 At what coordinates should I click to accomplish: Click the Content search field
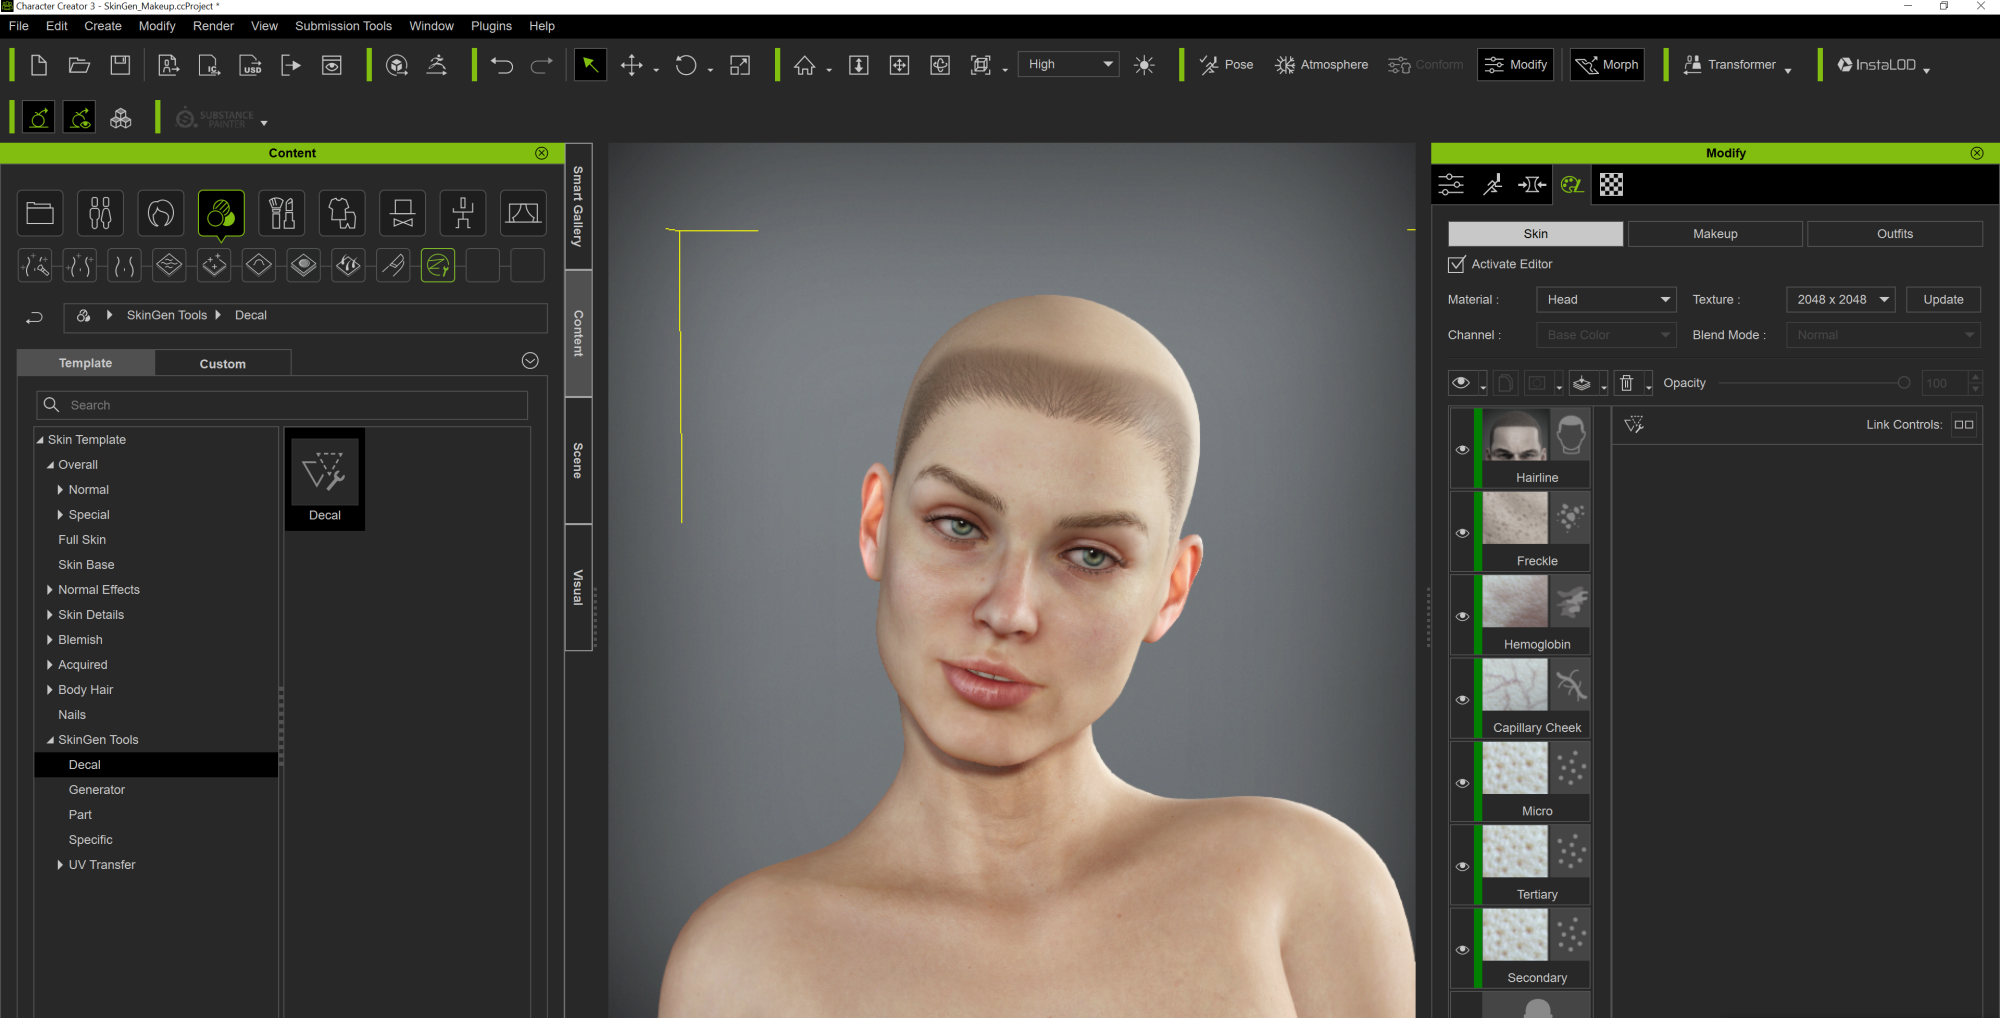click(282, 405)
